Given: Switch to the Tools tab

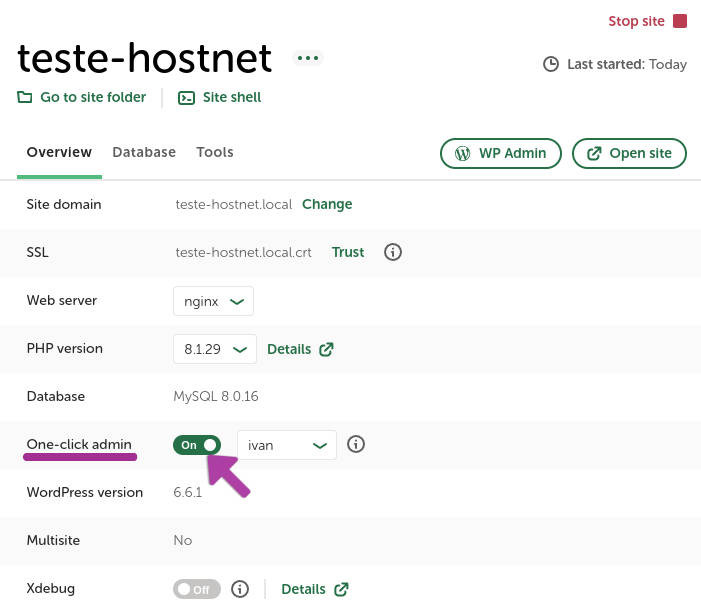Looking at the screenshot, I should coord(215,152).
